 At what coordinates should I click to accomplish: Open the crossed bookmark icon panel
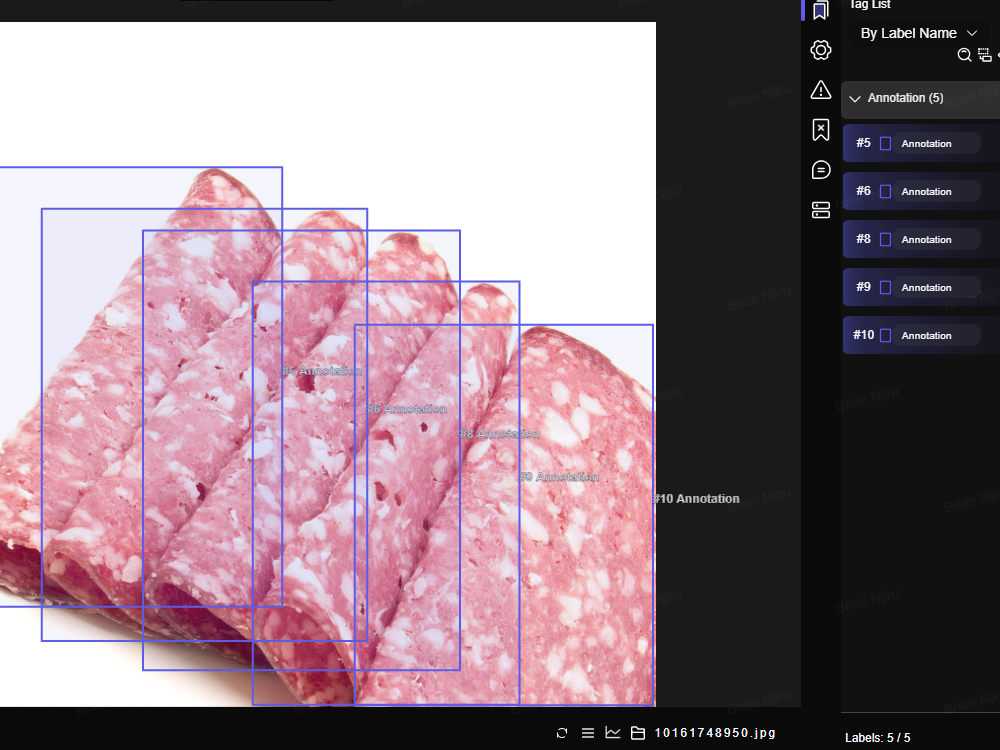pos(821,130)
